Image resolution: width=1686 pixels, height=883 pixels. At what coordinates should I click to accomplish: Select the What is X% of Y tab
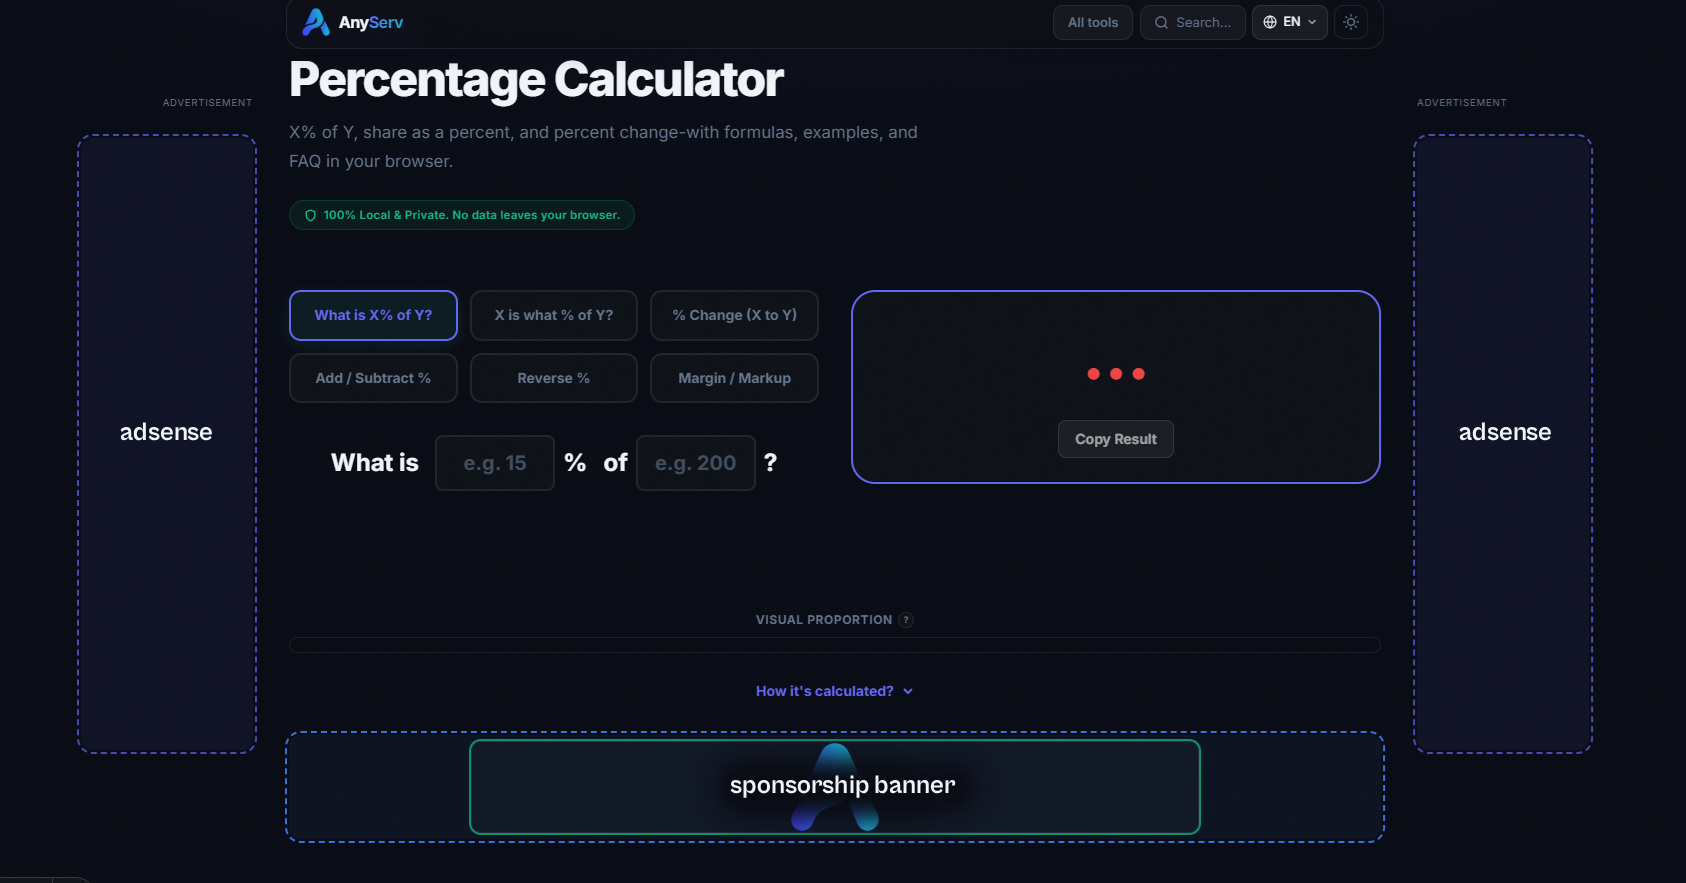[x=373, y=315]
